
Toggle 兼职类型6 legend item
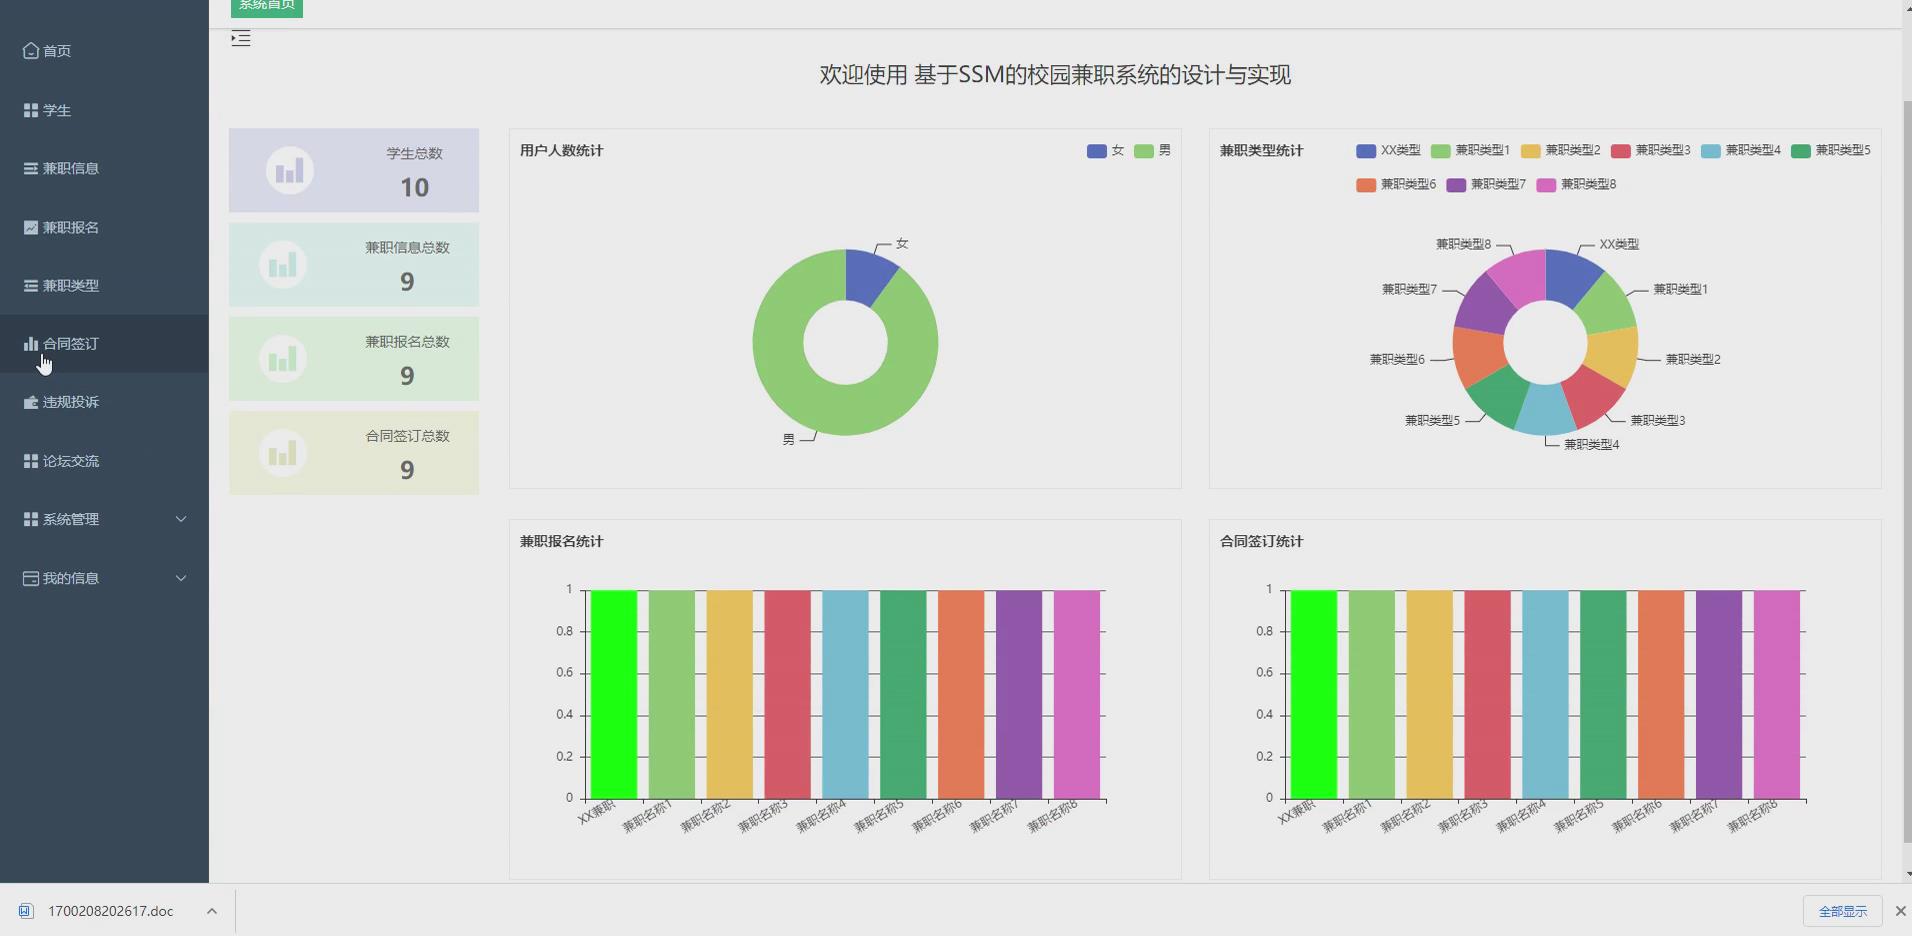click(1396, 185)
